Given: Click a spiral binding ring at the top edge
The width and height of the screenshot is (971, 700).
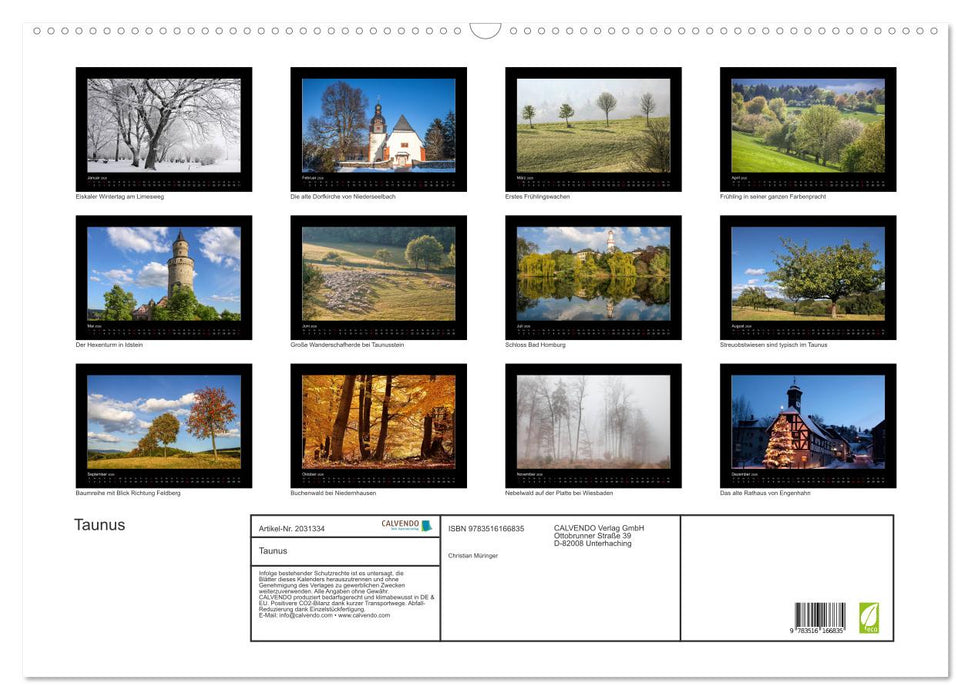Looking at the screenshot, I should coord(40,31).
